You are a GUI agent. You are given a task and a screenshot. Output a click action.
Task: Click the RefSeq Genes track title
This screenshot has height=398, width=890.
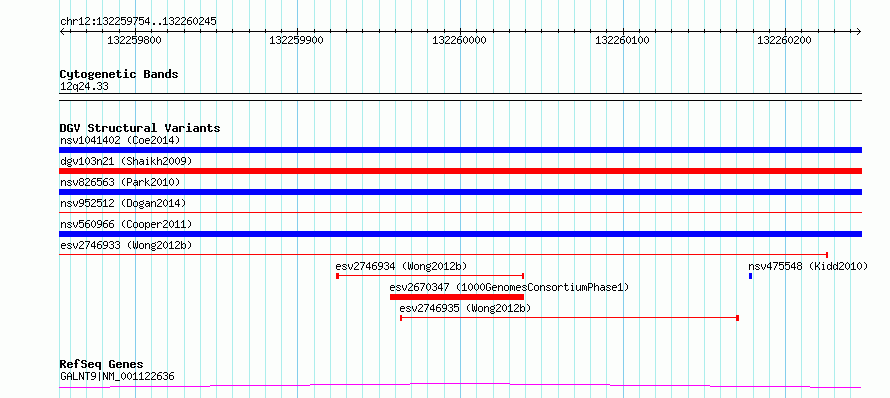click(102, 364)
